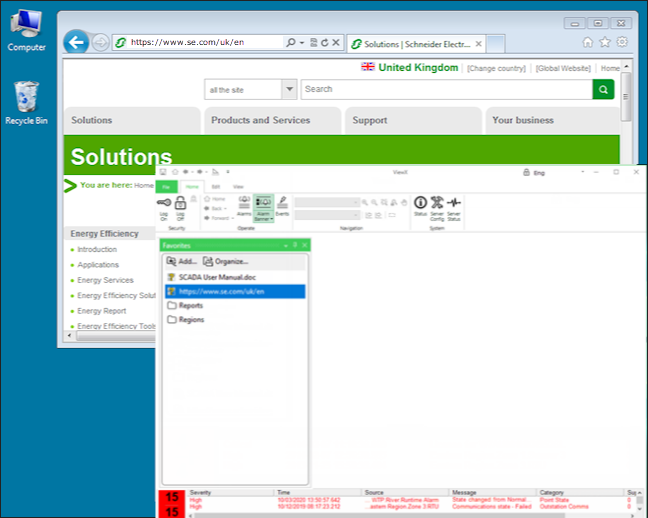Toggle auto-hide pin on Favorites panel
This screenshot has width=648, height=518.
pyautogui.click(x=295, y=245)
